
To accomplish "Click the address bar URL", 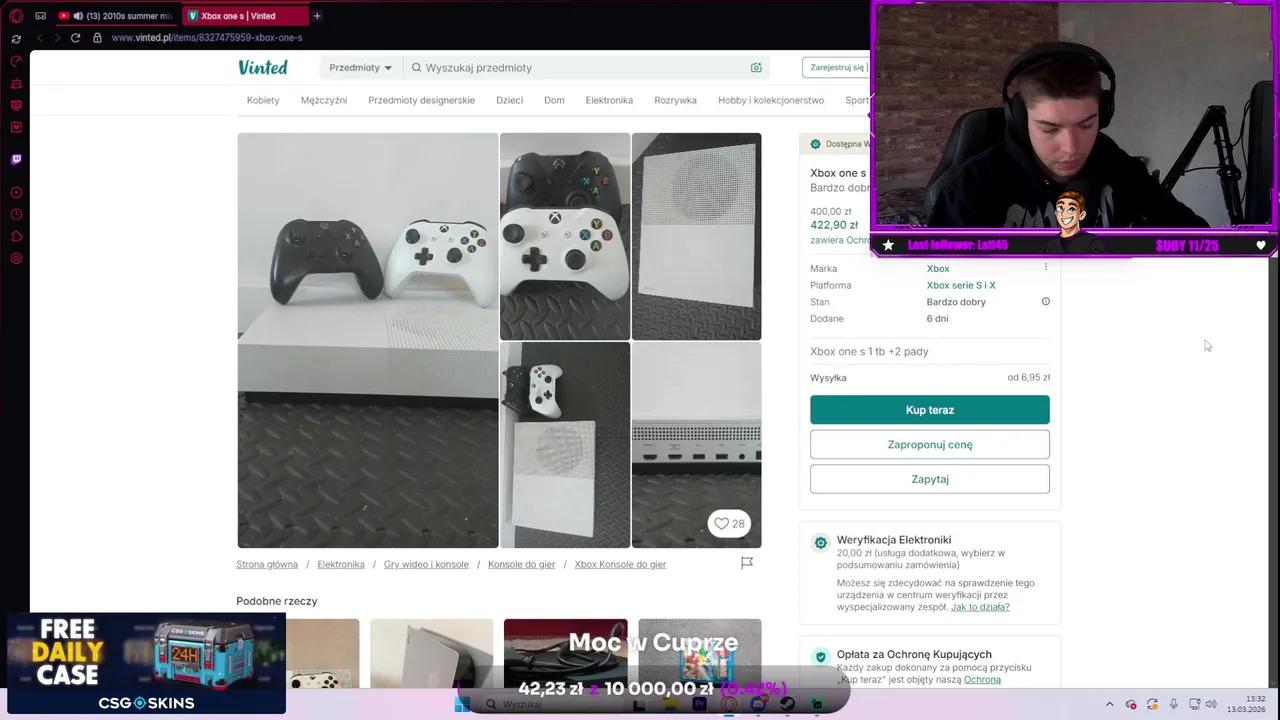I will pos(207,38).
